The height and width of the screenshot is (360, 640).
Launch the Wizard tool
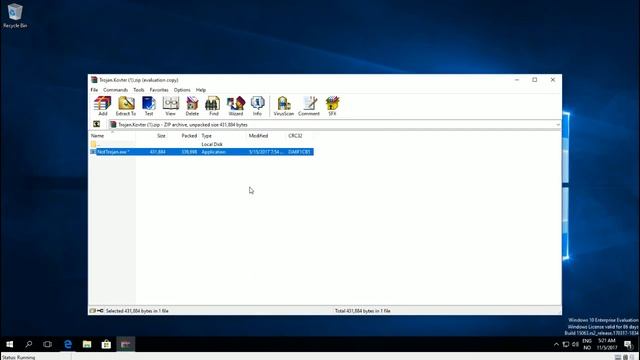coord(236,106)
